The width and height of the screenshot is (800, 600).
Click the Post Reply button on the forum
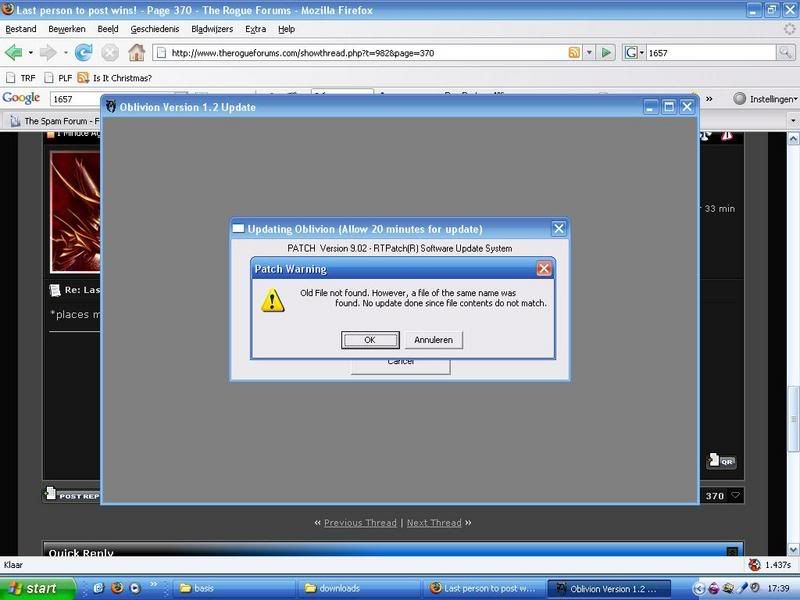72,494
